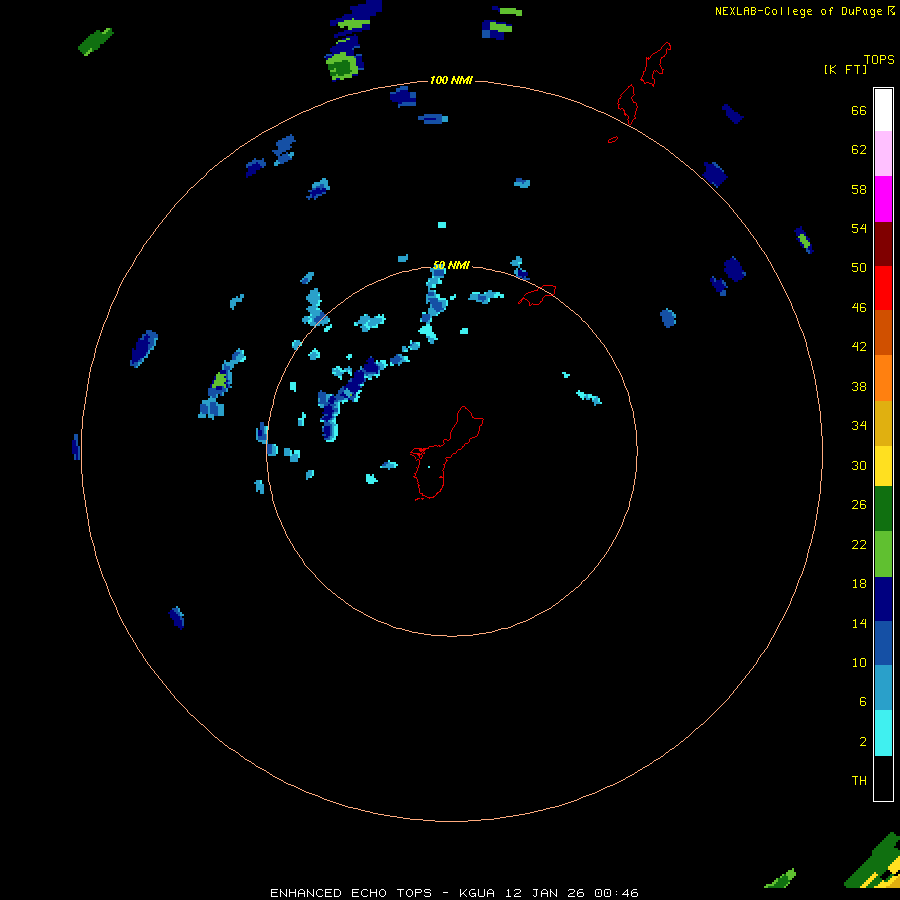Select the gold legend swatch beside 34

(x=883, y=423)
